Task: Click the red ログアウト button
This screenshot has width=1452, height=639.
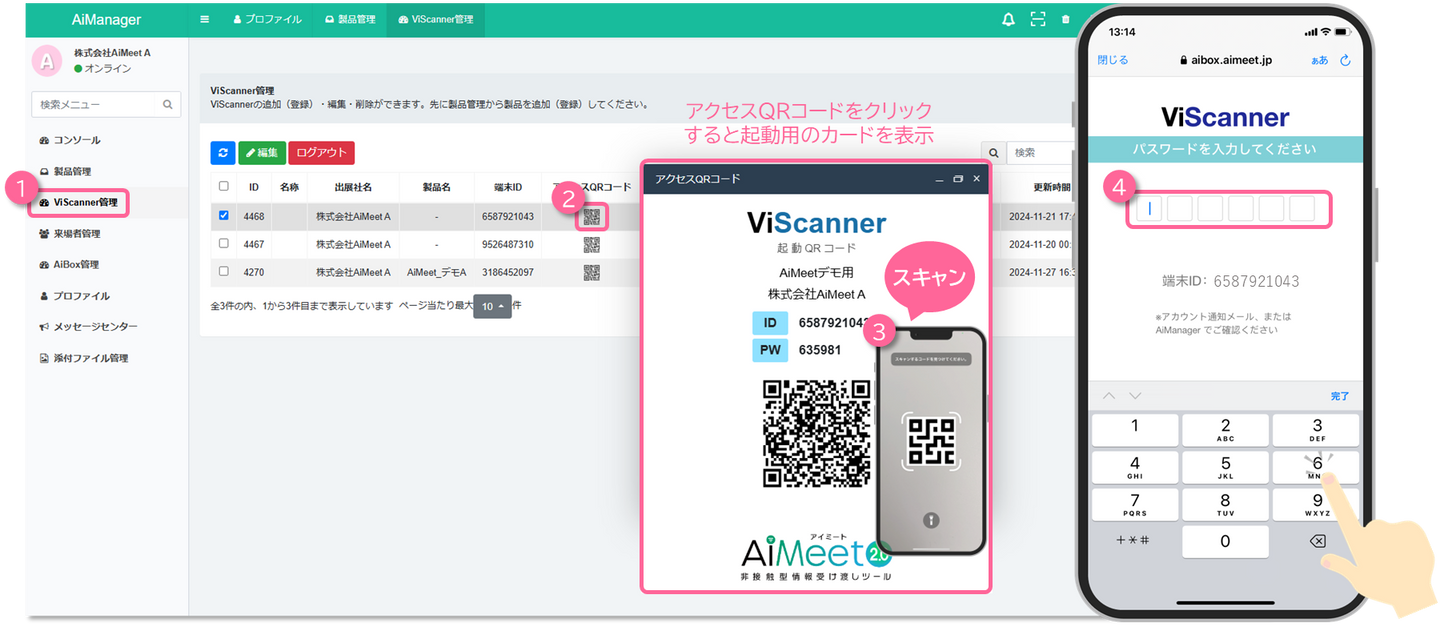Action: (x=321, y=153)
